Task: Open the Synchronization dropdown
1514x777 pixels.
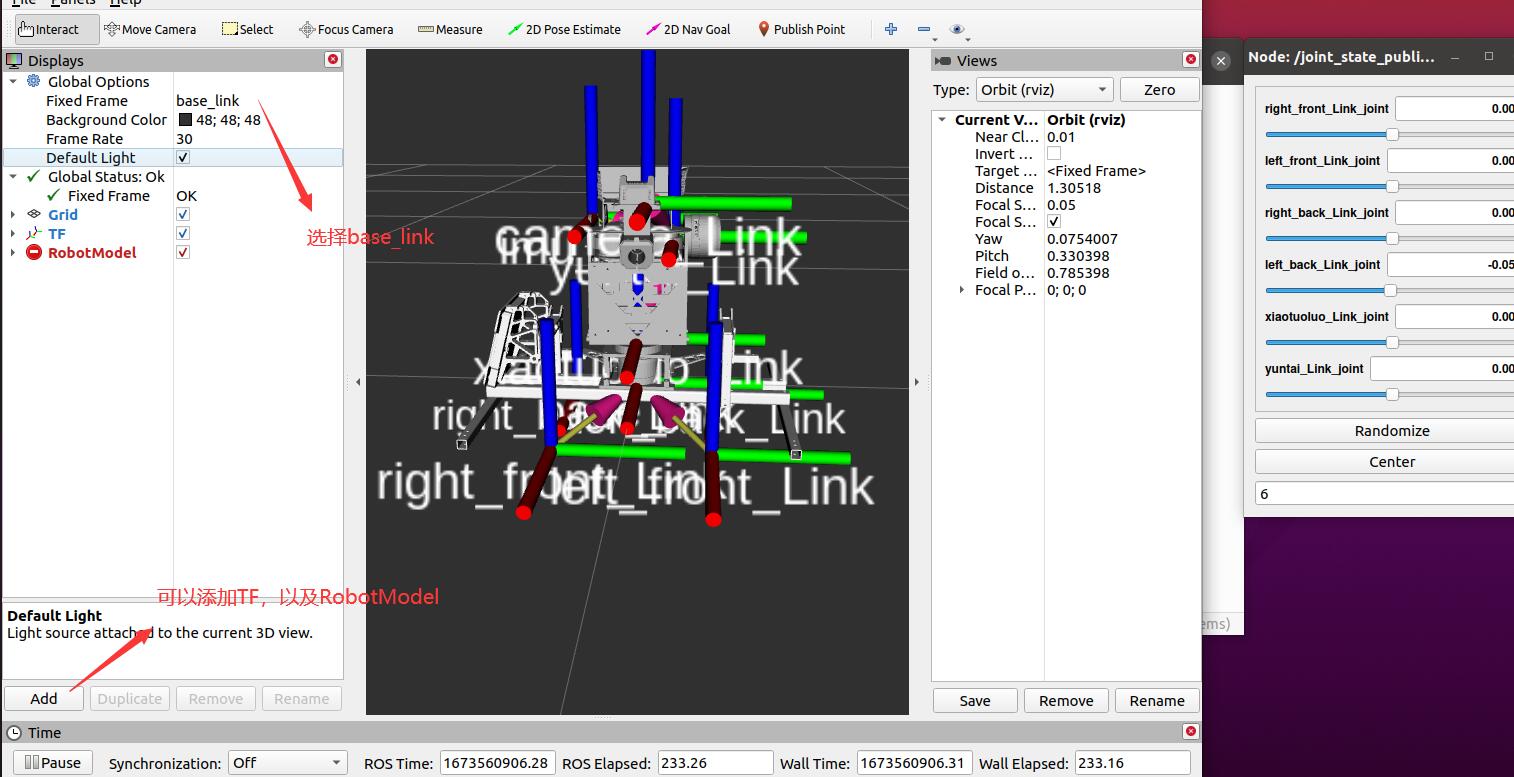Action: tap(288, 763)
